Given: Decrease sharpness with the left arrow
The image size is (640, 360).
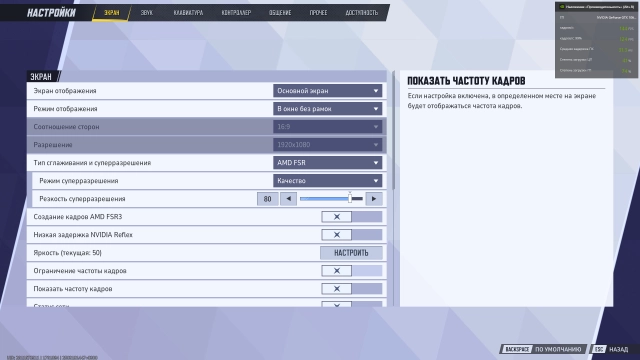Looking at the screenshot, I should (x=289, y=199).
